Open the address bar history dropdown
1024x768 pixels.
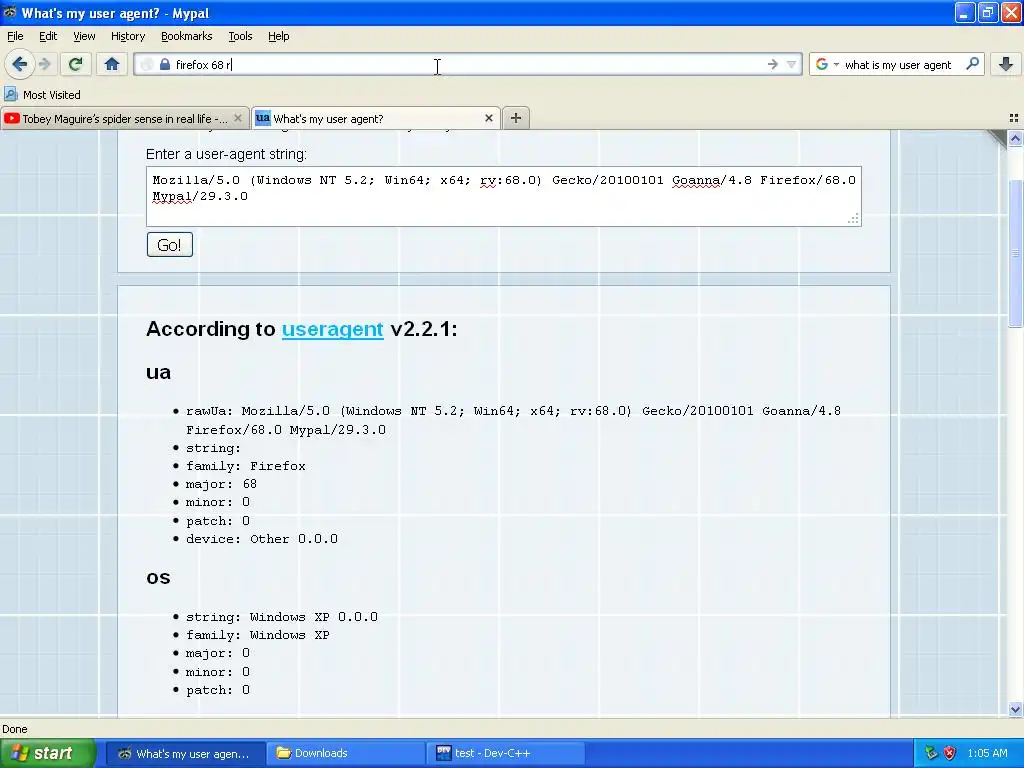[x=792, y=64]
